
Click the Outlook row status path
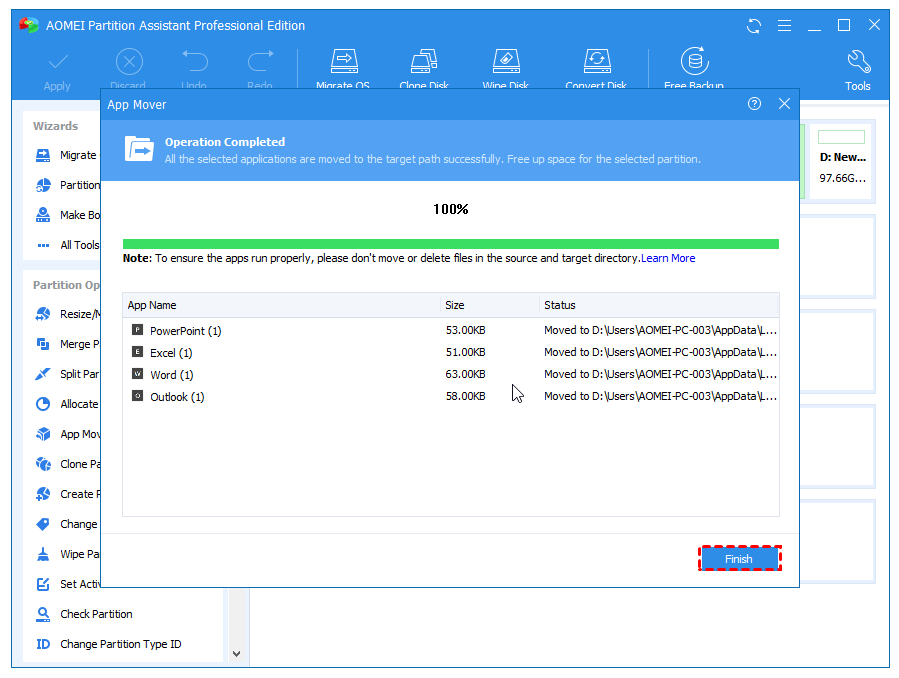pos(660,396)
